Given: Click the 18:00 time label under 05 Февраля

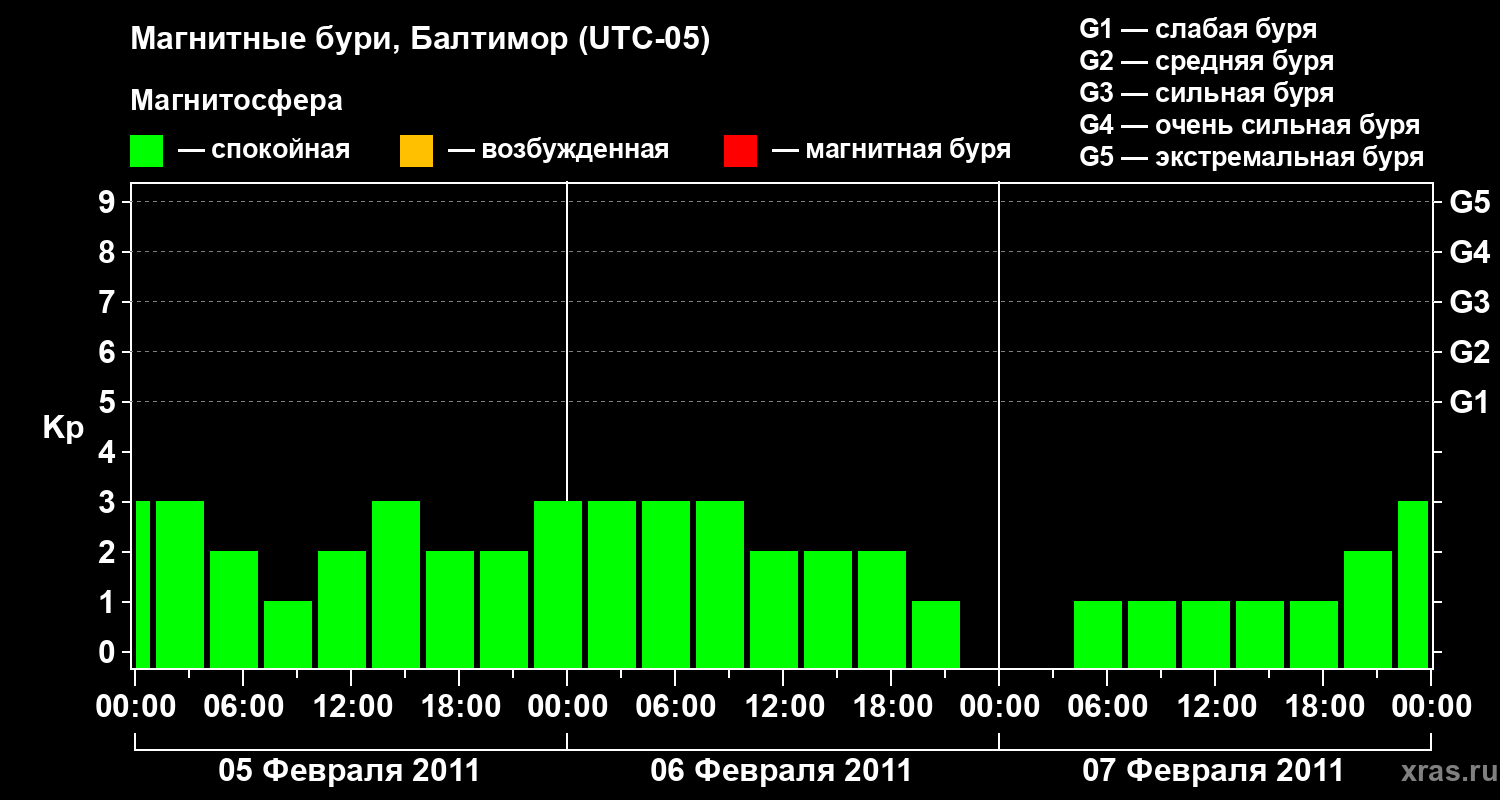Looking at the screenshot, I should (459, 707).
